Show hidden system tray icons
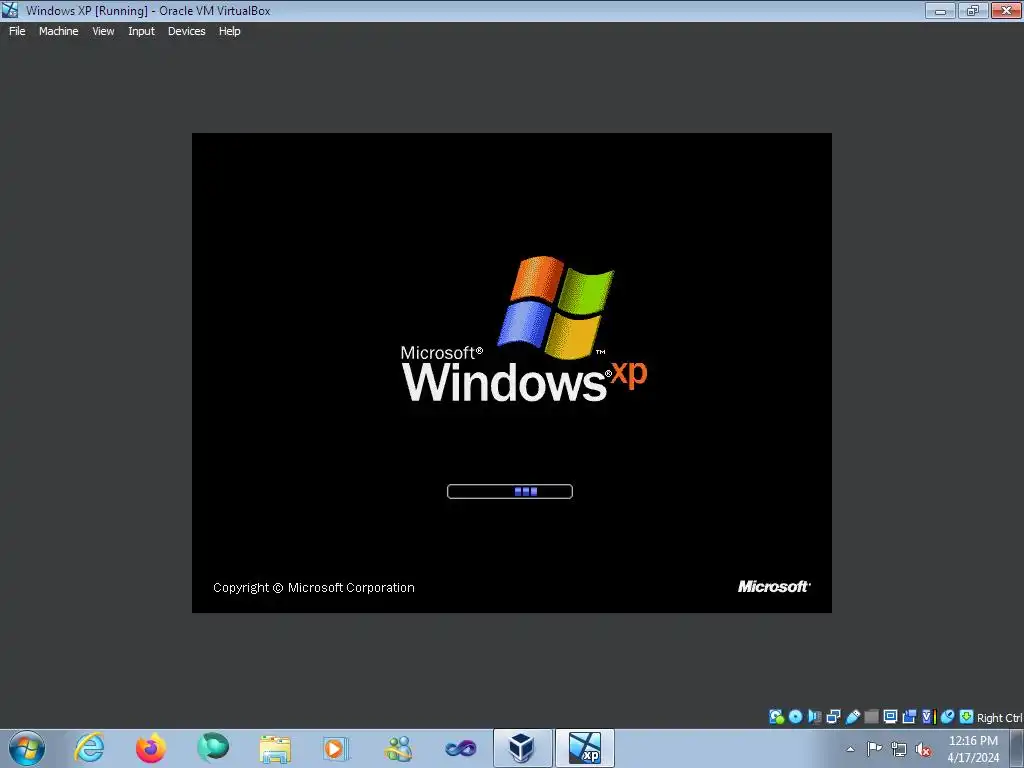1024x768 pixels. (x=850, y=749)
